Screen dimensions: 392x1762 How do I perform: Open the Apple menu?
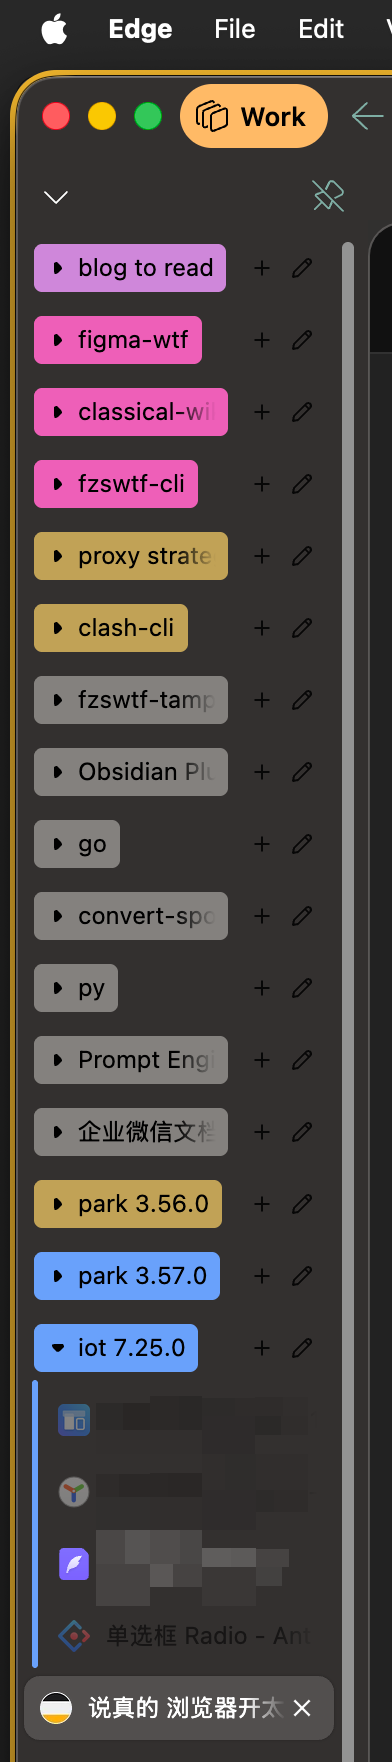(x=54, y=30)
